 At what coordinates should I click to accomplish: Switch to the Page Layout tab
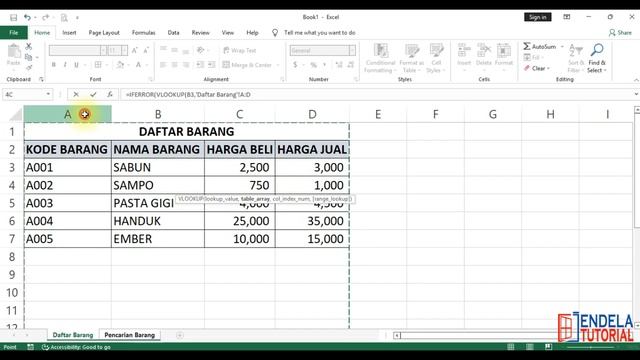tap(104, 33)
